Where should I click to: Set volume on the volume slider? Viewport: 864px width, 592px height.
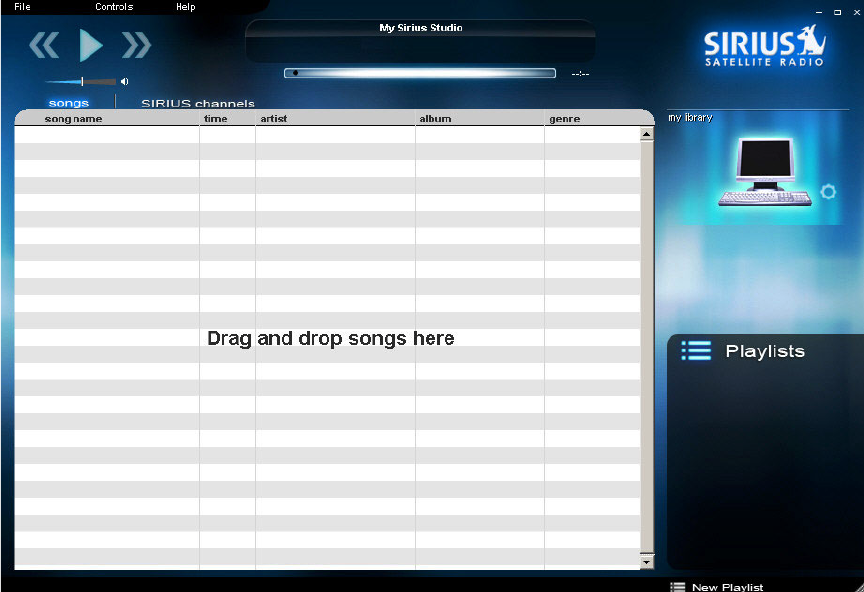[80, 82]
